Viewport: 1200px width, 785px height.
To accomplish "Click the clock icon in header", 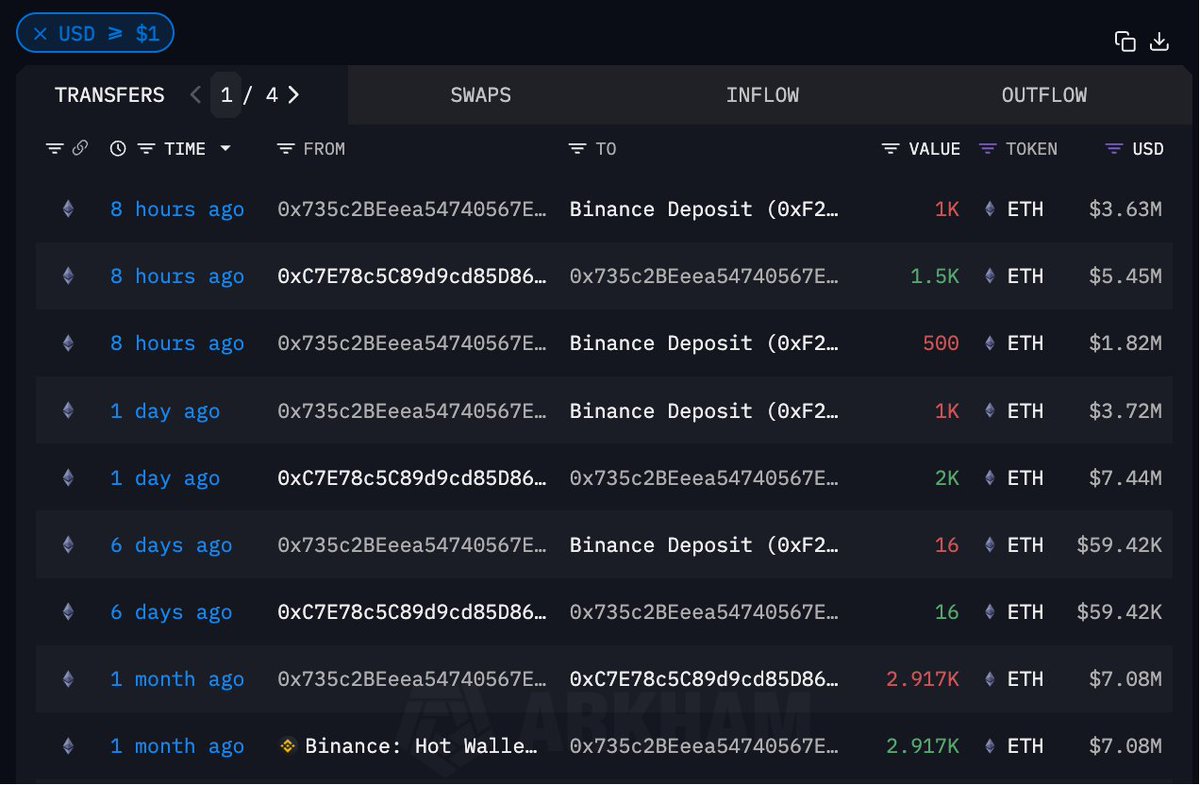I will 118,149.
